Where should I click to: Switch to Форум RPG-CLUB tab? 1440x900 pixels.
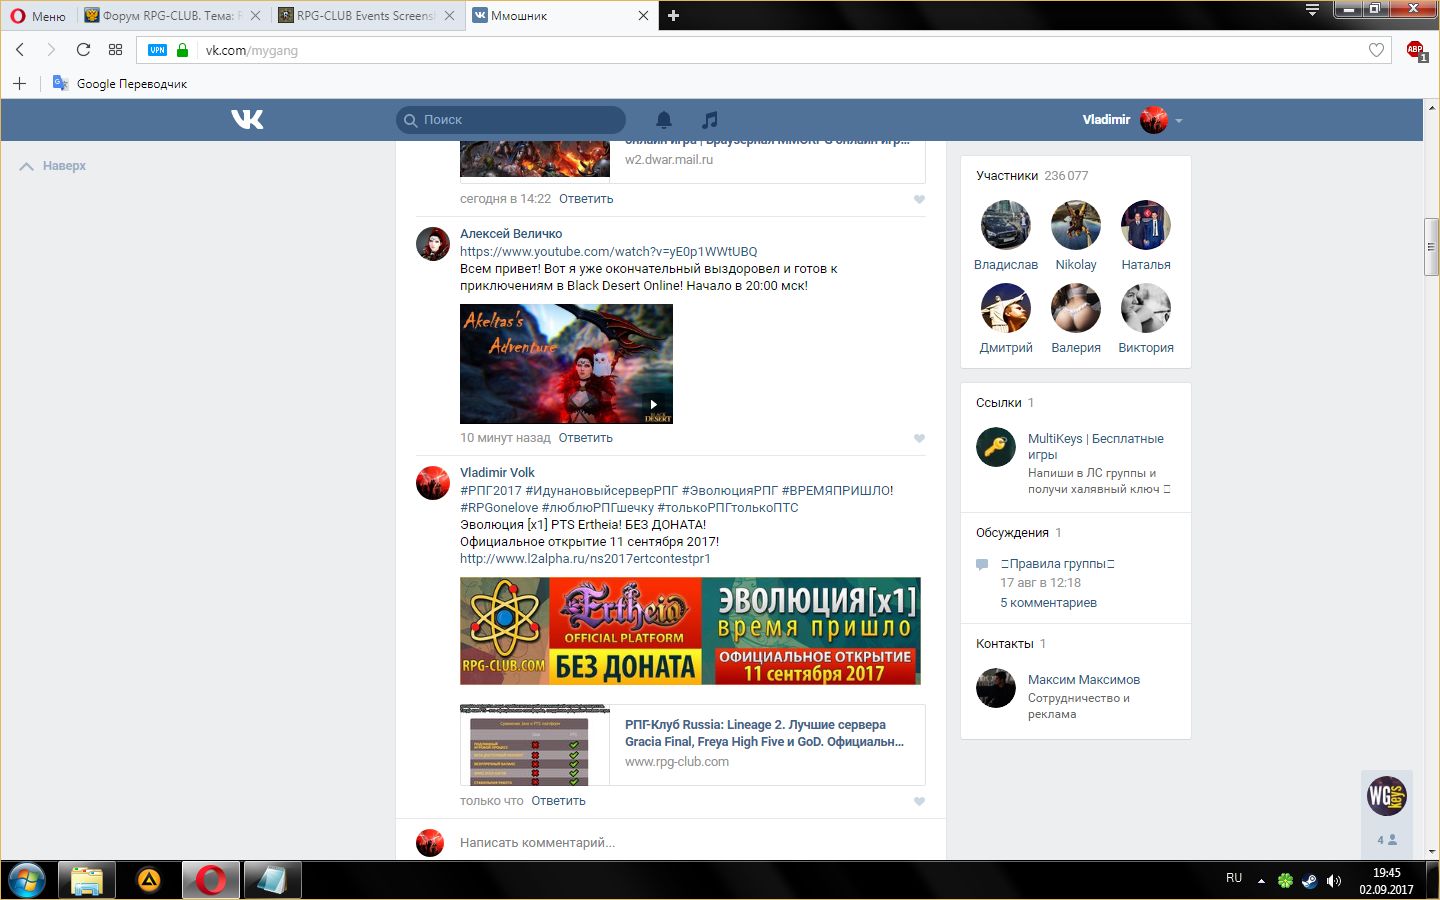coord(172,15)
